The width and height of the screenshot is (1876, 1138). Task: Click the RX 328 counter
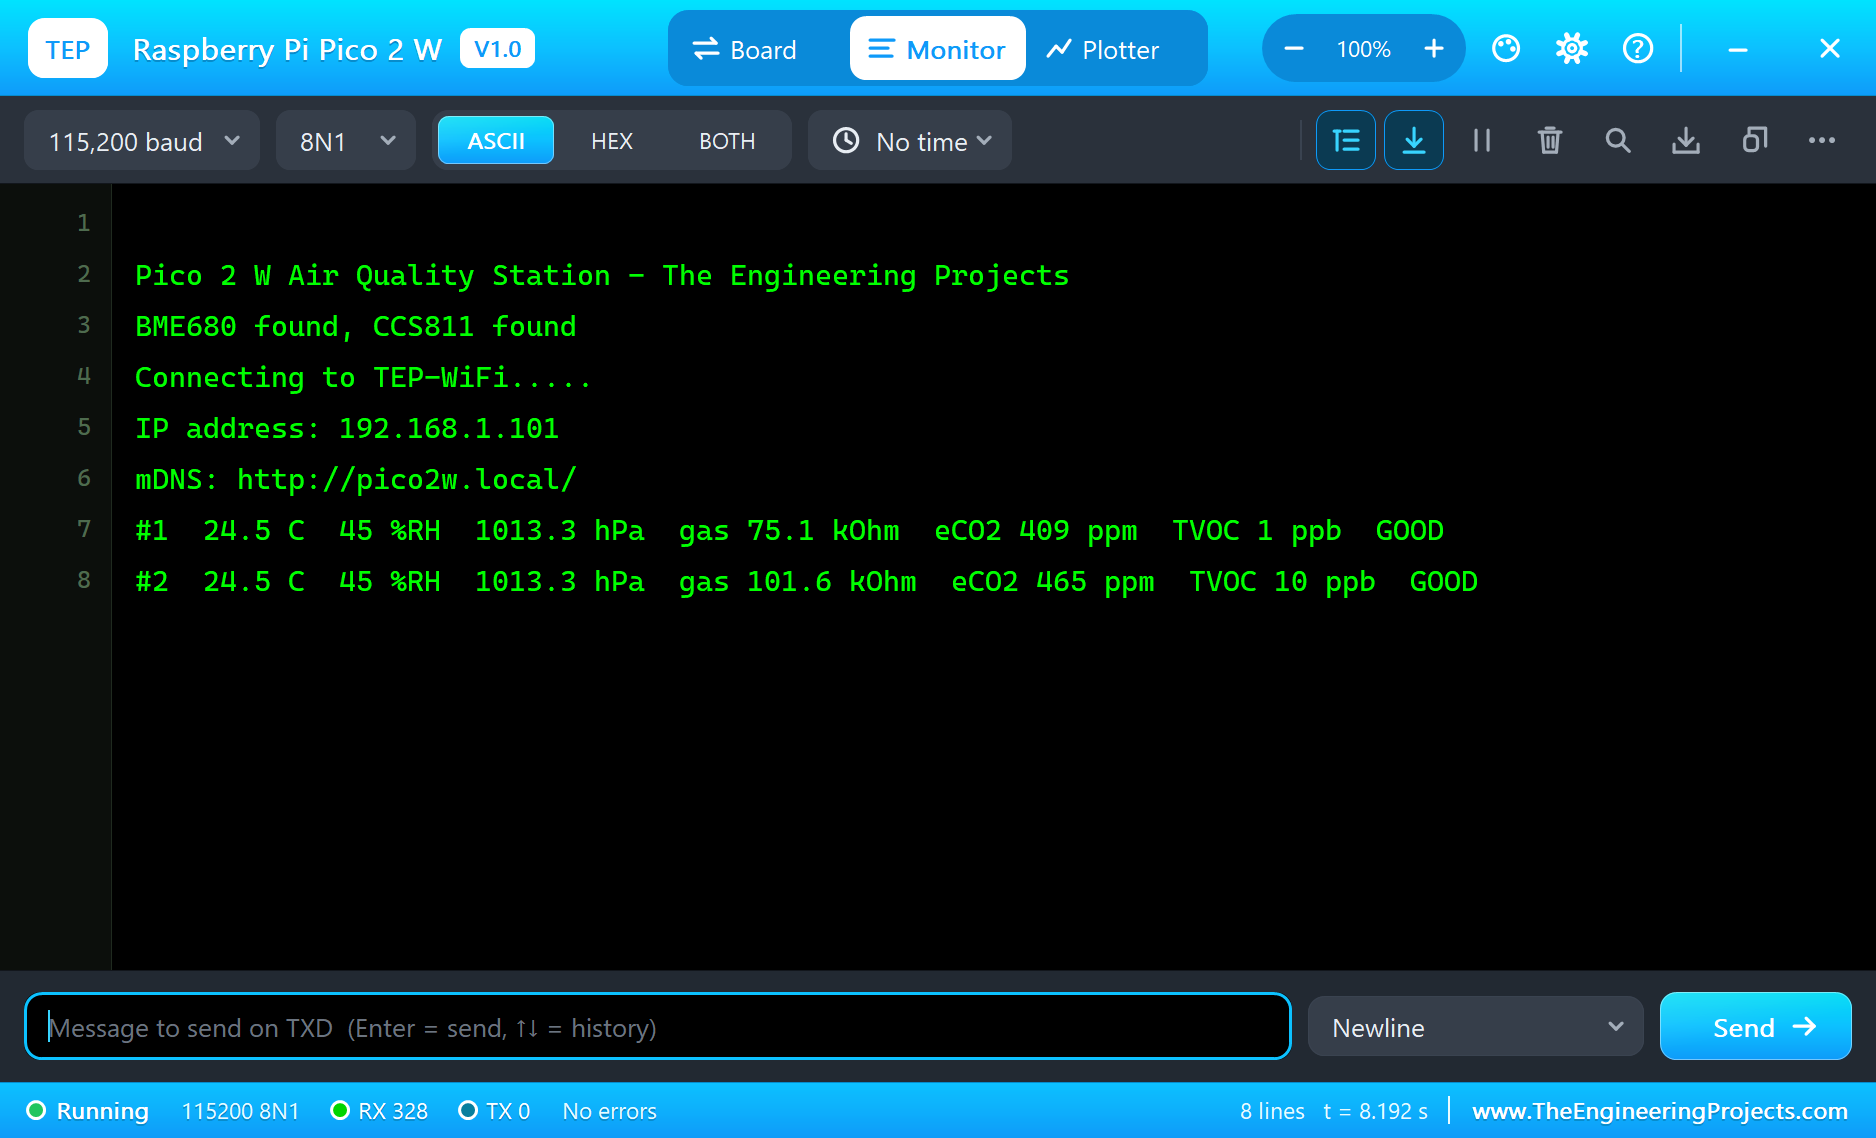coord(379,1111)
